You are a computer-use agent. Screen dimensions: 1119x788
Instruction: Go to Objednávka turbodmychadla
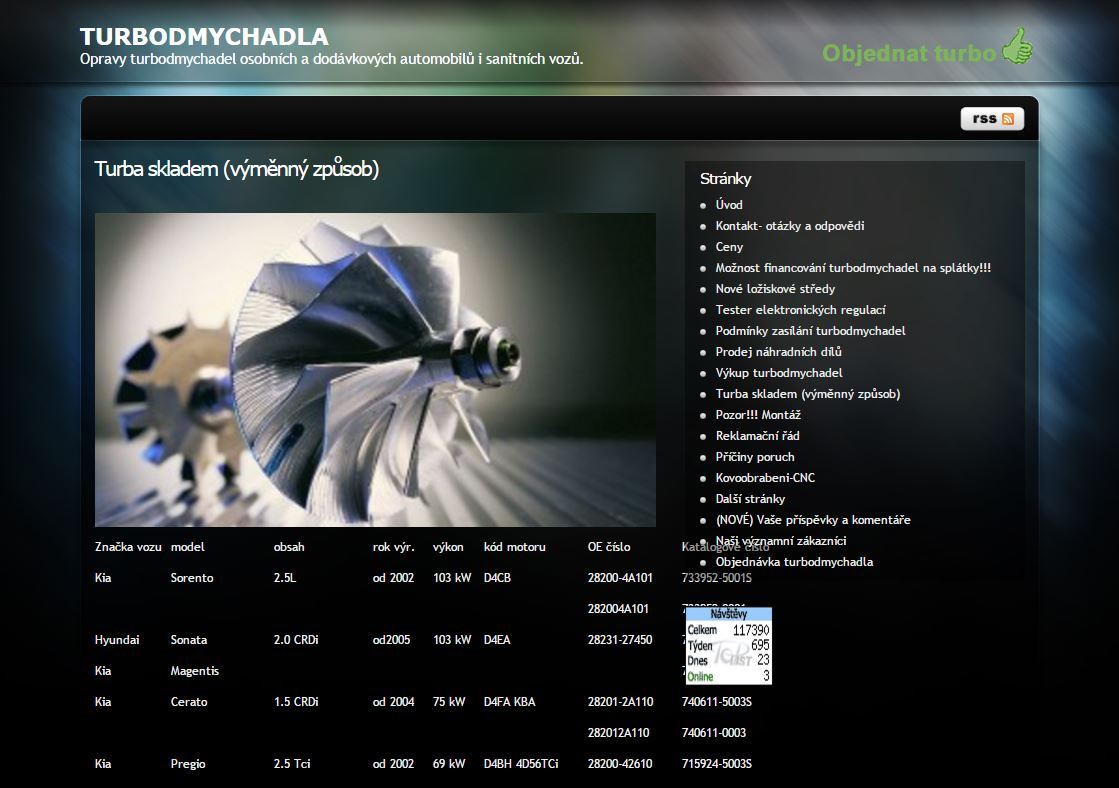(794, 562)
